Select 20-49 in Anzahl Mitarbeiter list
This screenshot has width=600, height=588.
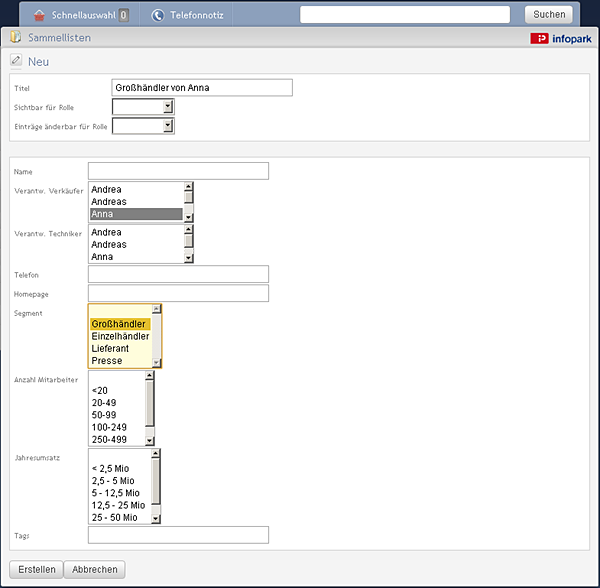[x=117, y=403]
